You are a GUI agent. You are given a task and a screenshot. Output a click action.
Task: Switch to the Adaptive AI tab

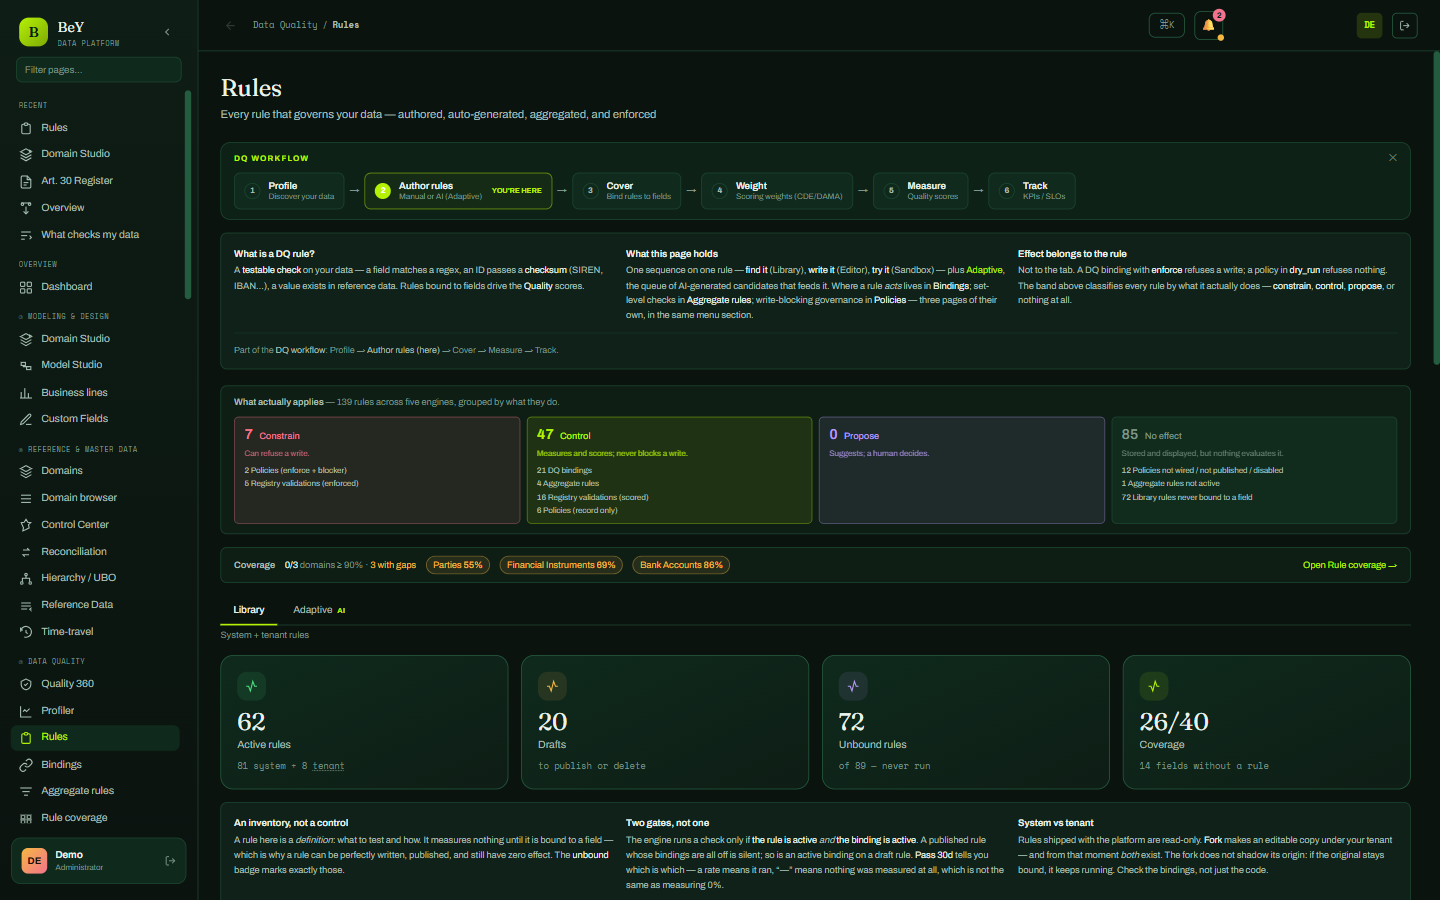click(319, 610)
